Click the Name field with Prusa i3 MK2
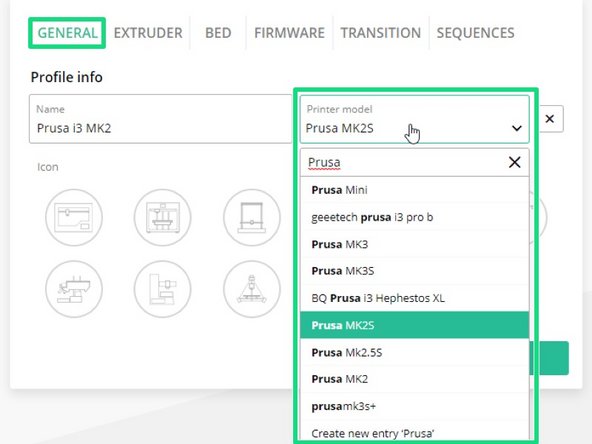Image resolution: width=592 pixels, height=444 pixels. [x=161, y=119]
